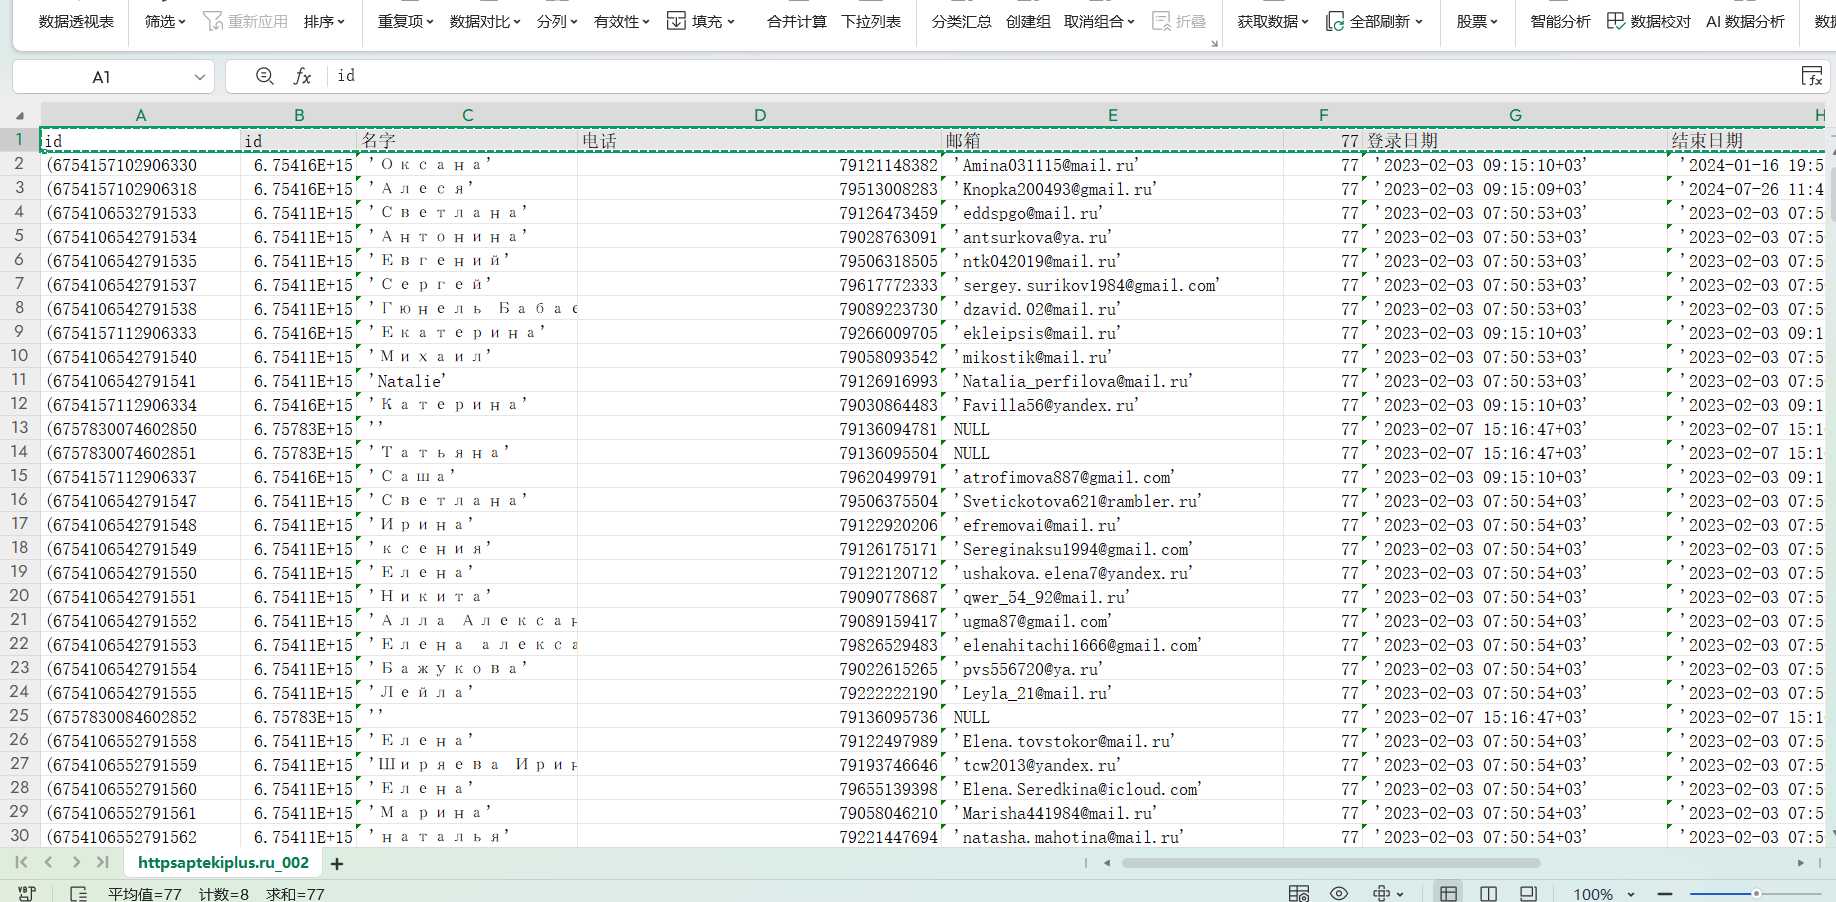Click the 登录日期 header cell
The image size is (1836, 902).
[x=1515, y=141]
